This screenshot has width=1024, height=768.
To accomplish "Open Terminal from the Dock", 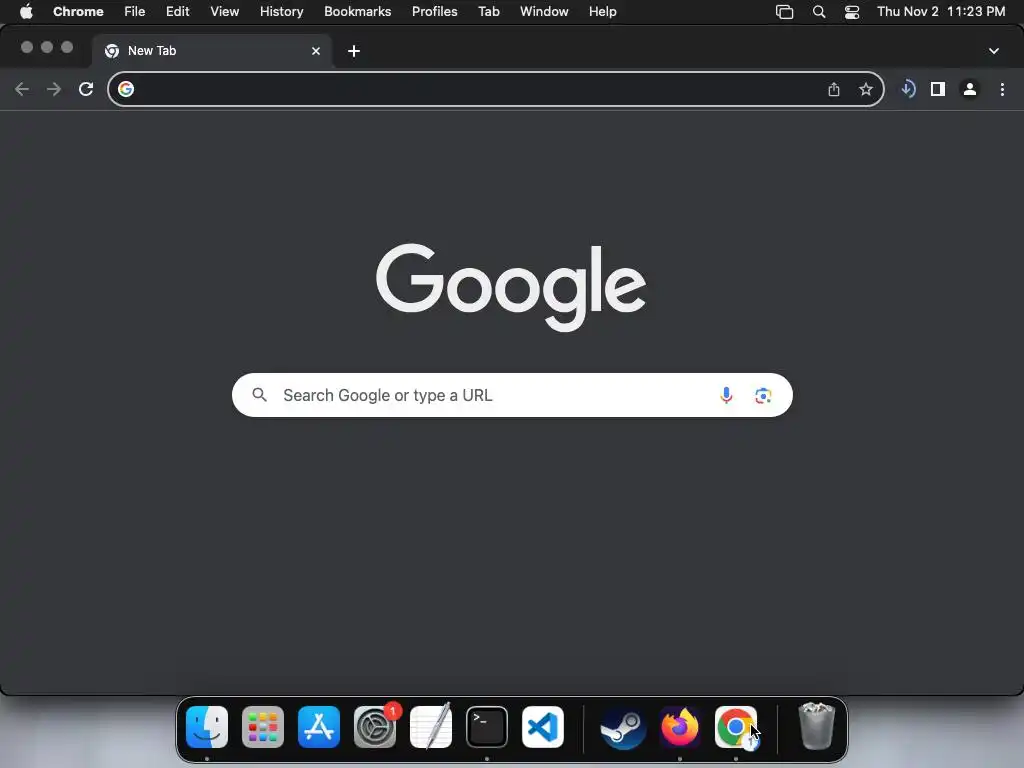I will click(x=487, y=727).
